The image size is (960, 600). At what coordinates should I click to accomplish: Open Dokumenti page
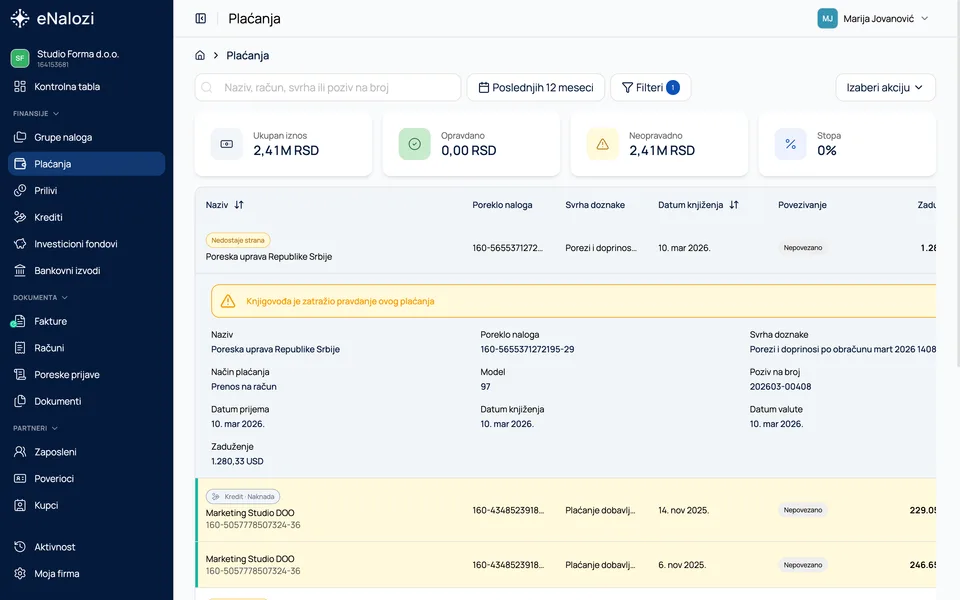(x=86, y=401)
